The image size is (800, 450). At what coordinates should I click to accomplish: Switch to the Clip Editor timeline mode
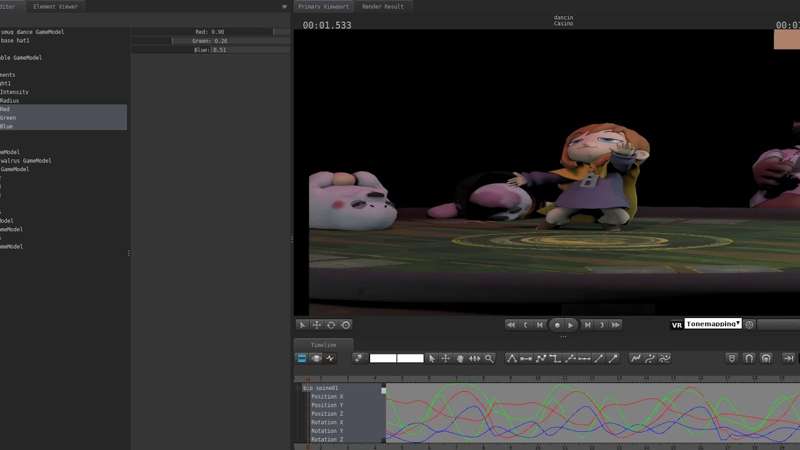(x=302, y=358)
